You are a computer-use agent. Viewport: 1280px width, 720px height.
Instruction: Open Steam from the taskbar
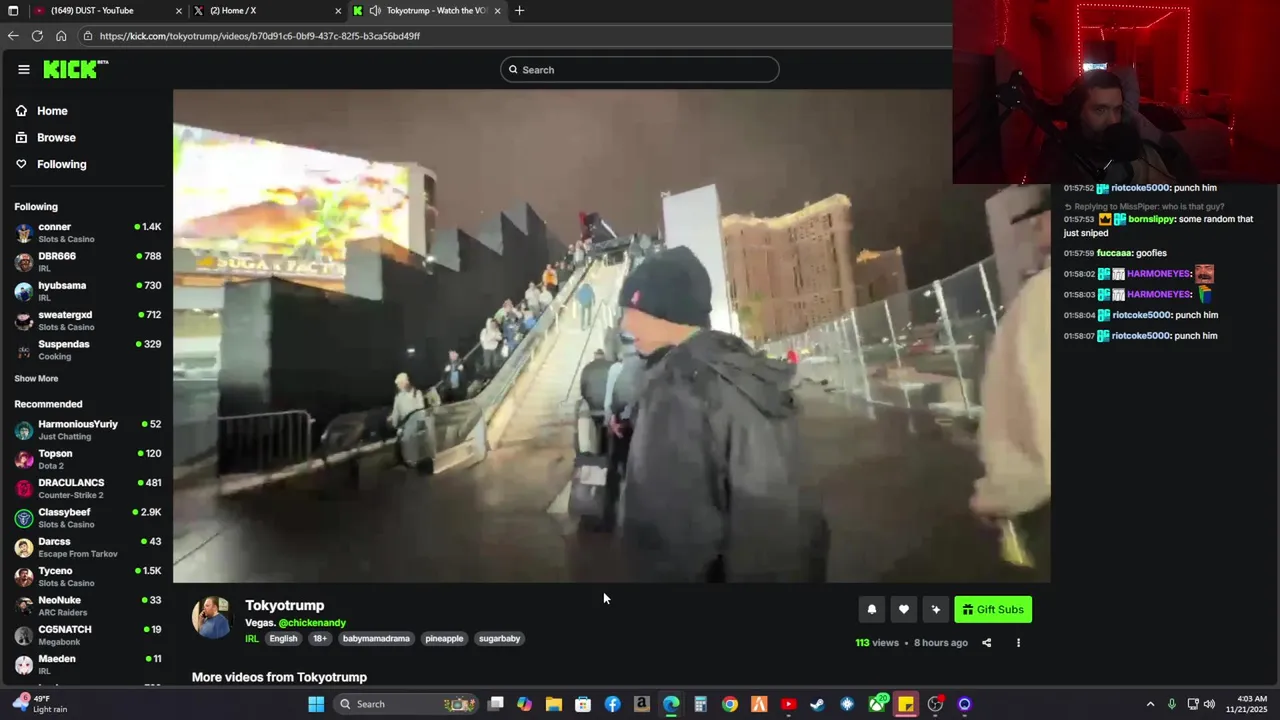818,704
